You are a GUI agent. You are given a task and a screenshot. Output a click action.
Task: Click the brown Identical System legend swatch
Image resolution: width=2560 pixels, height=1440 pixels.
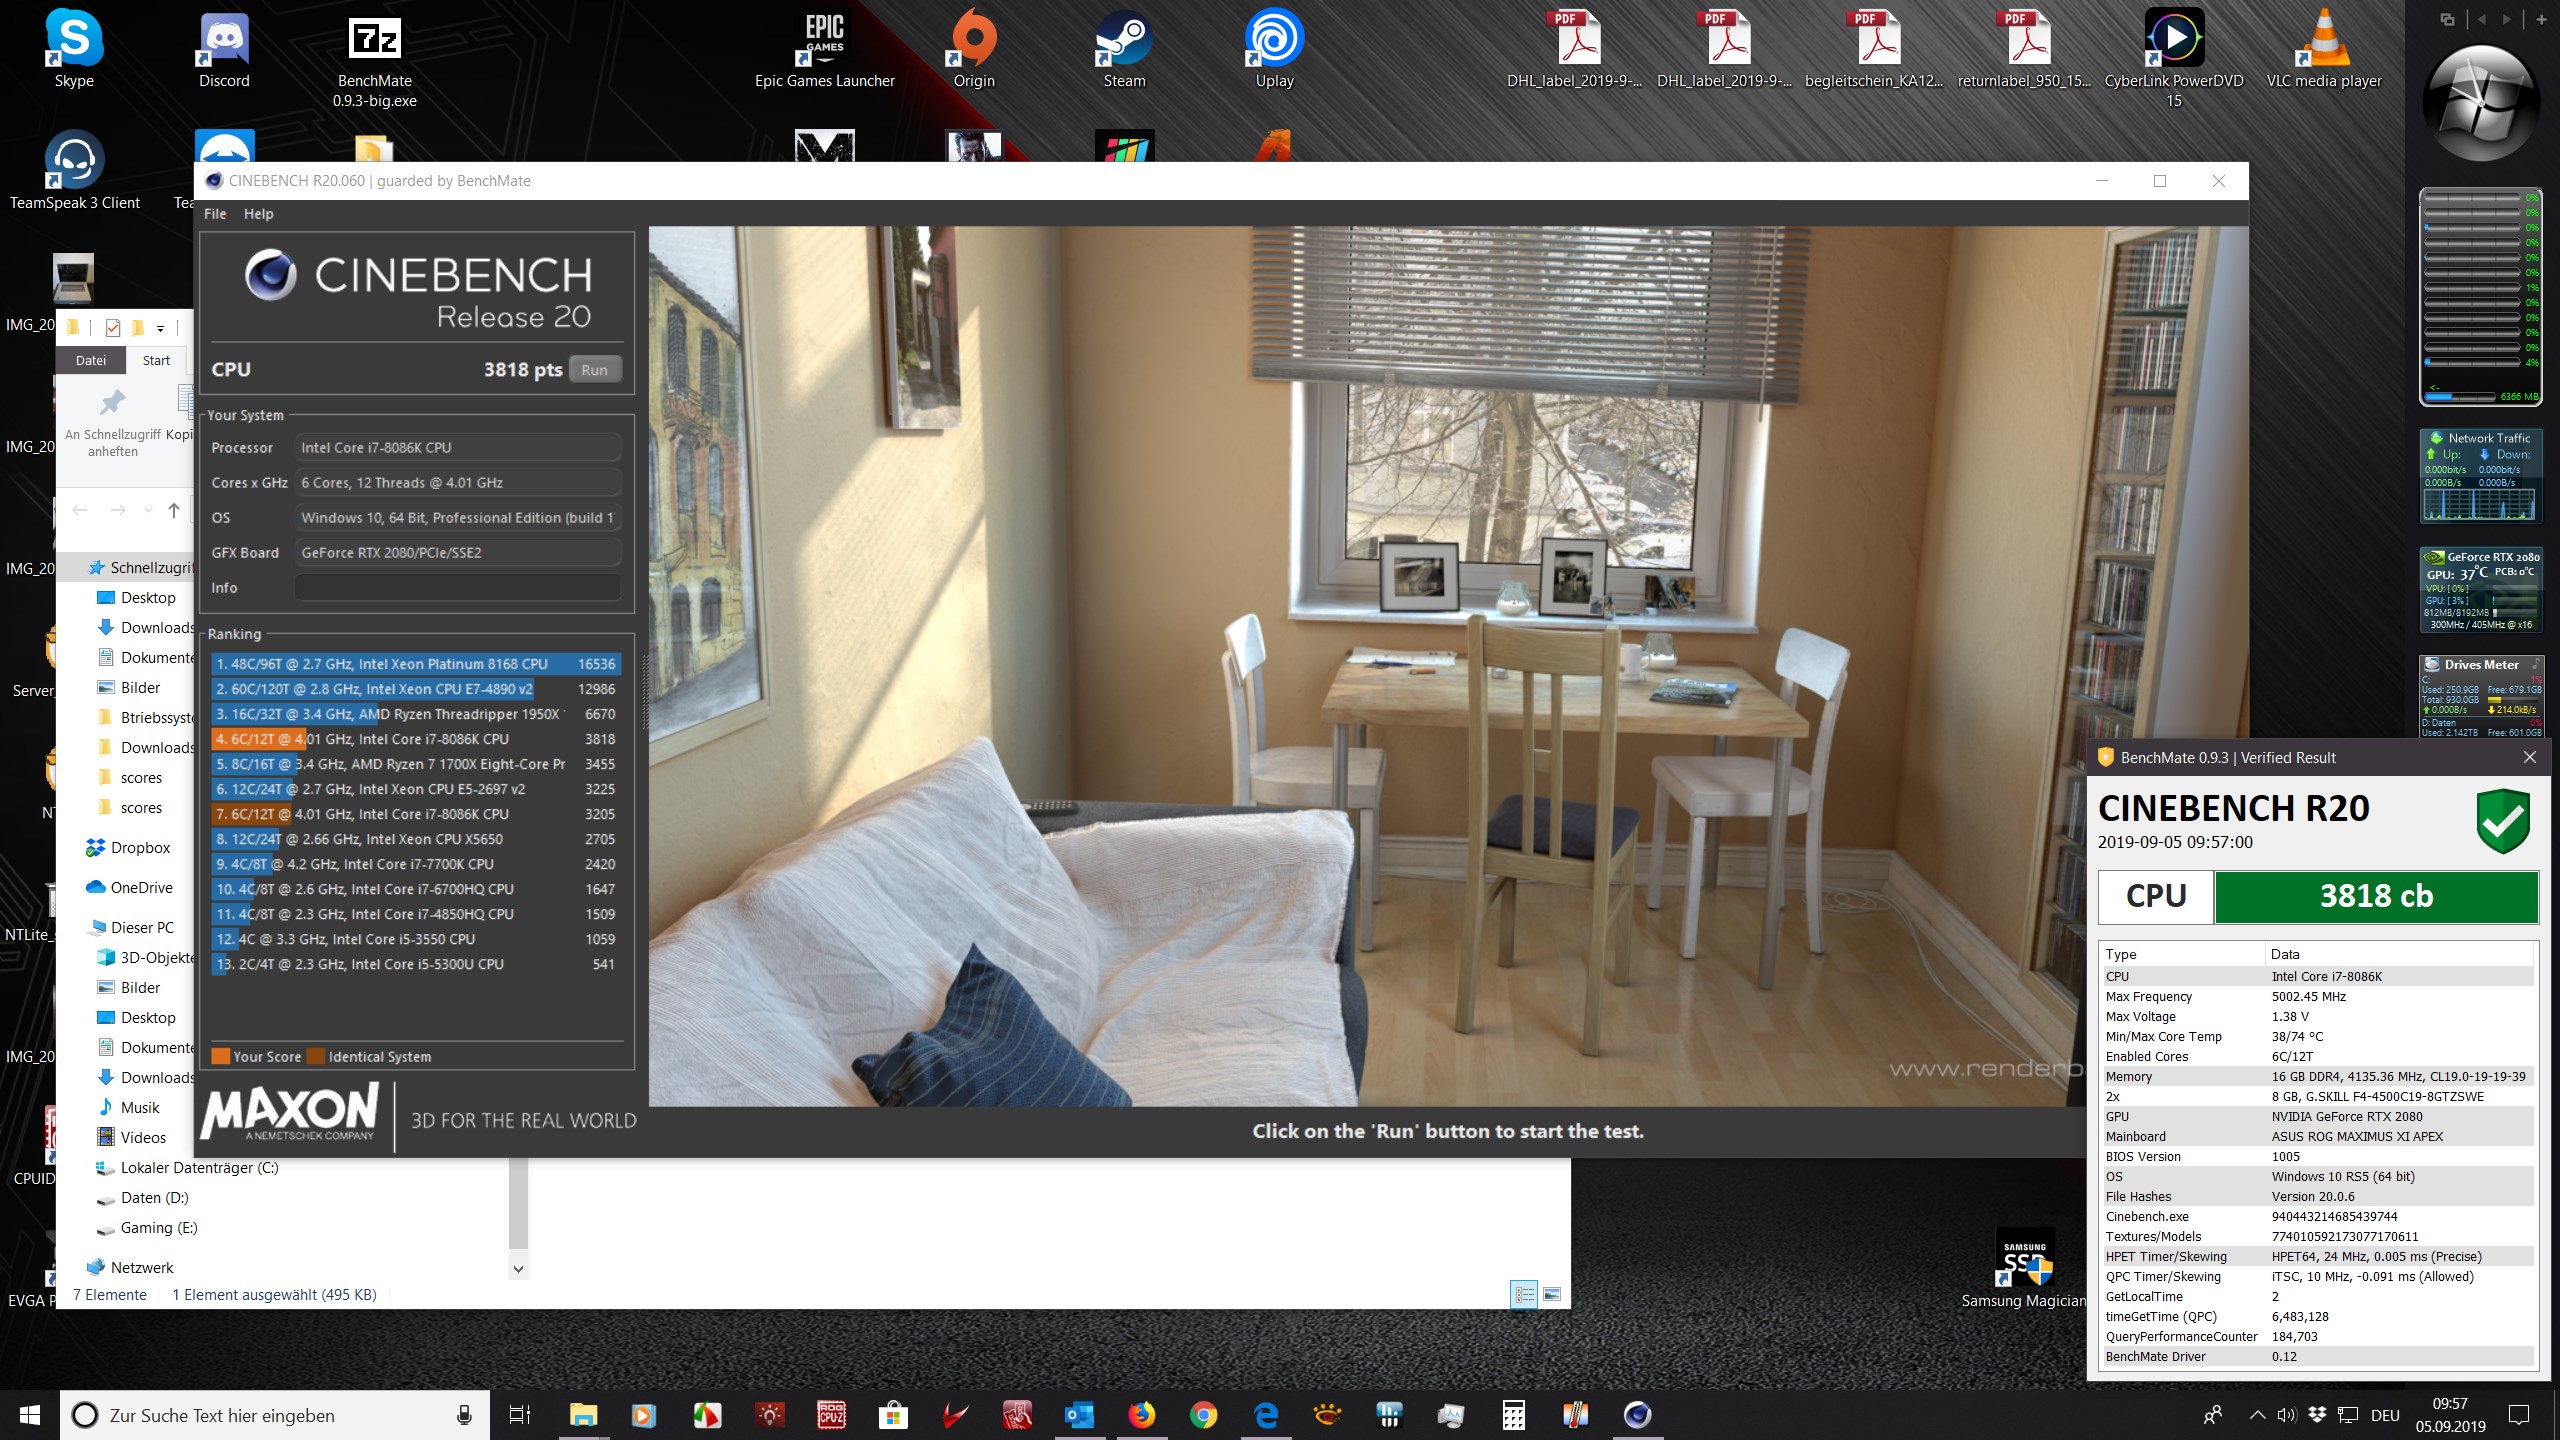coord(316,1056)
